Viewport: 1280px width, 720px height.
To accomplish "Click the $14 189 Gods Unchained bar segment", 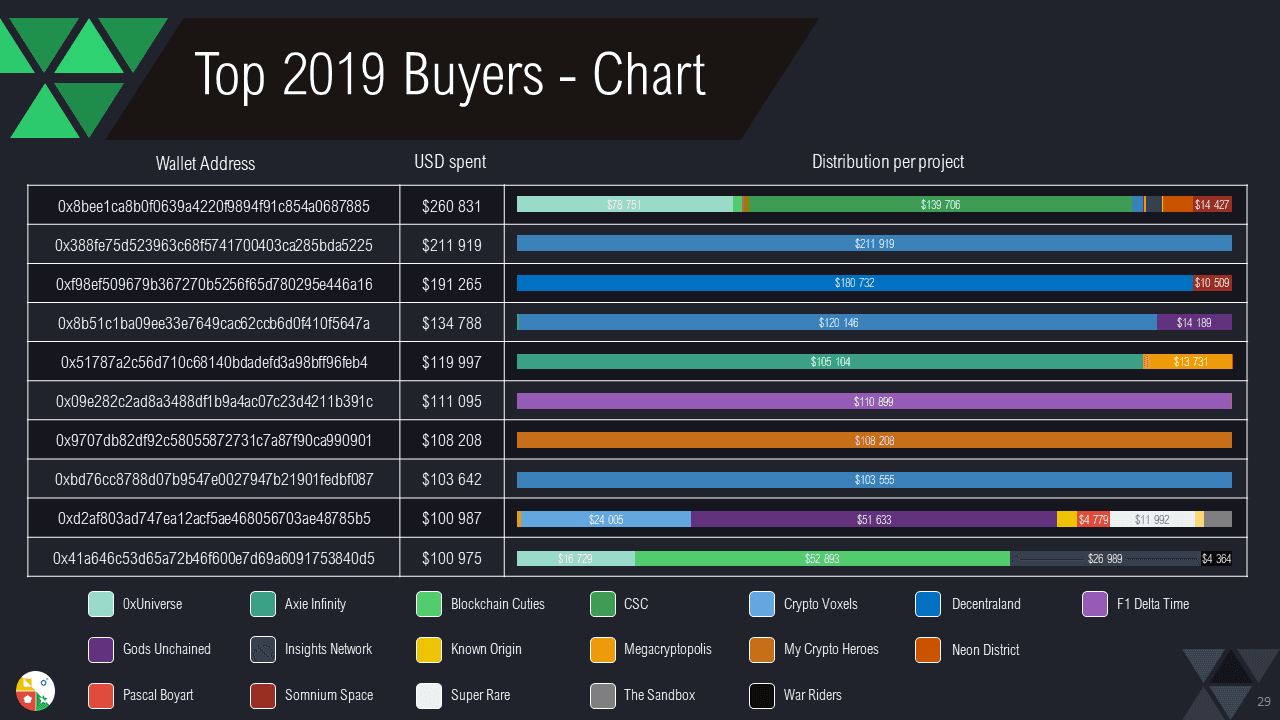I will click(x=1194, y=322).
